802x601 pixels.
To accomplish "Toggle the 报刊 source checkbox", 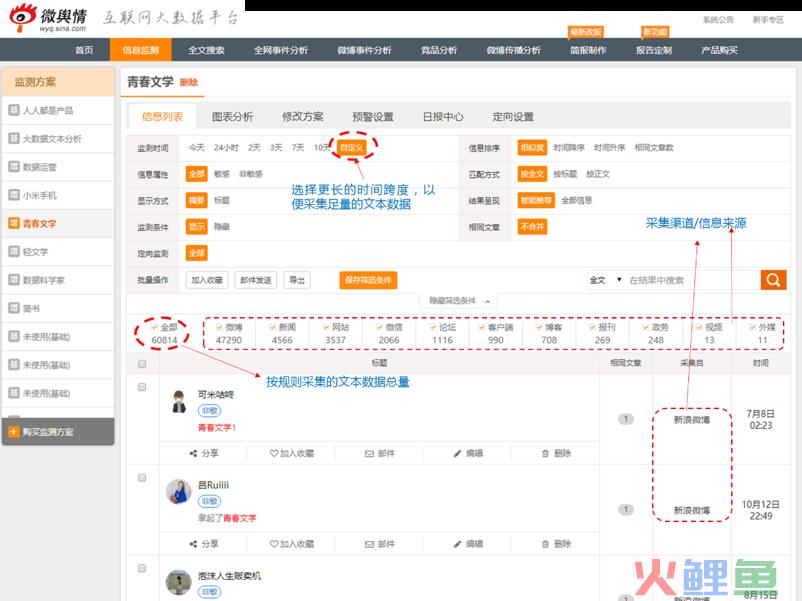I will click(592, 327).
